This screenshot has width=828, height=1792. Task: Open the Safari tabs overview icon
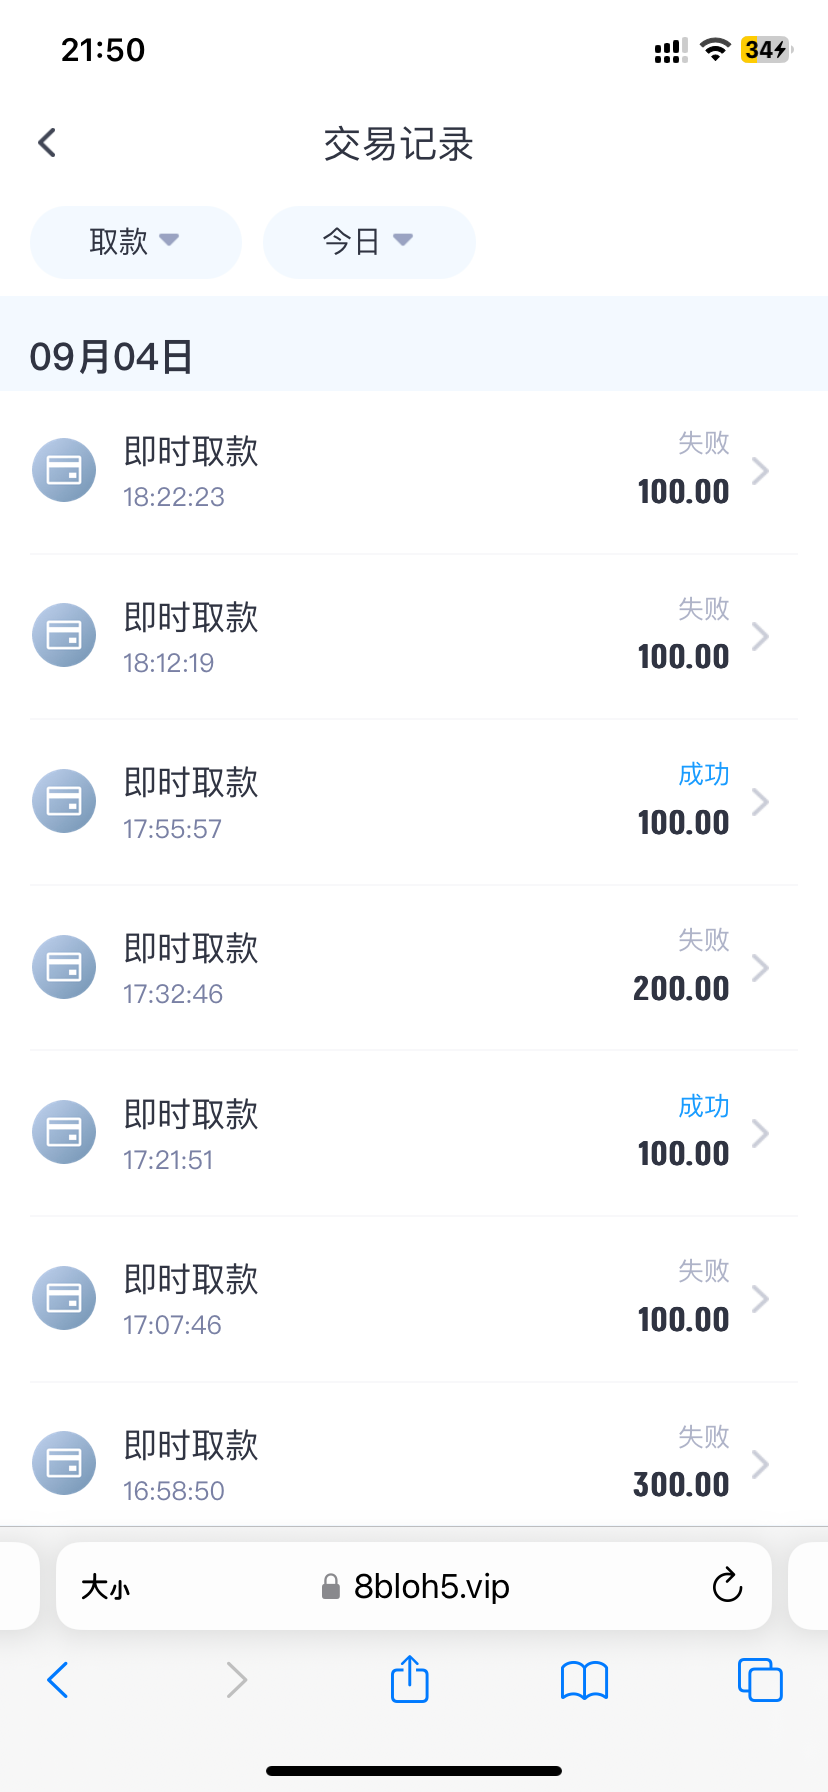[x=760, y=1680]
